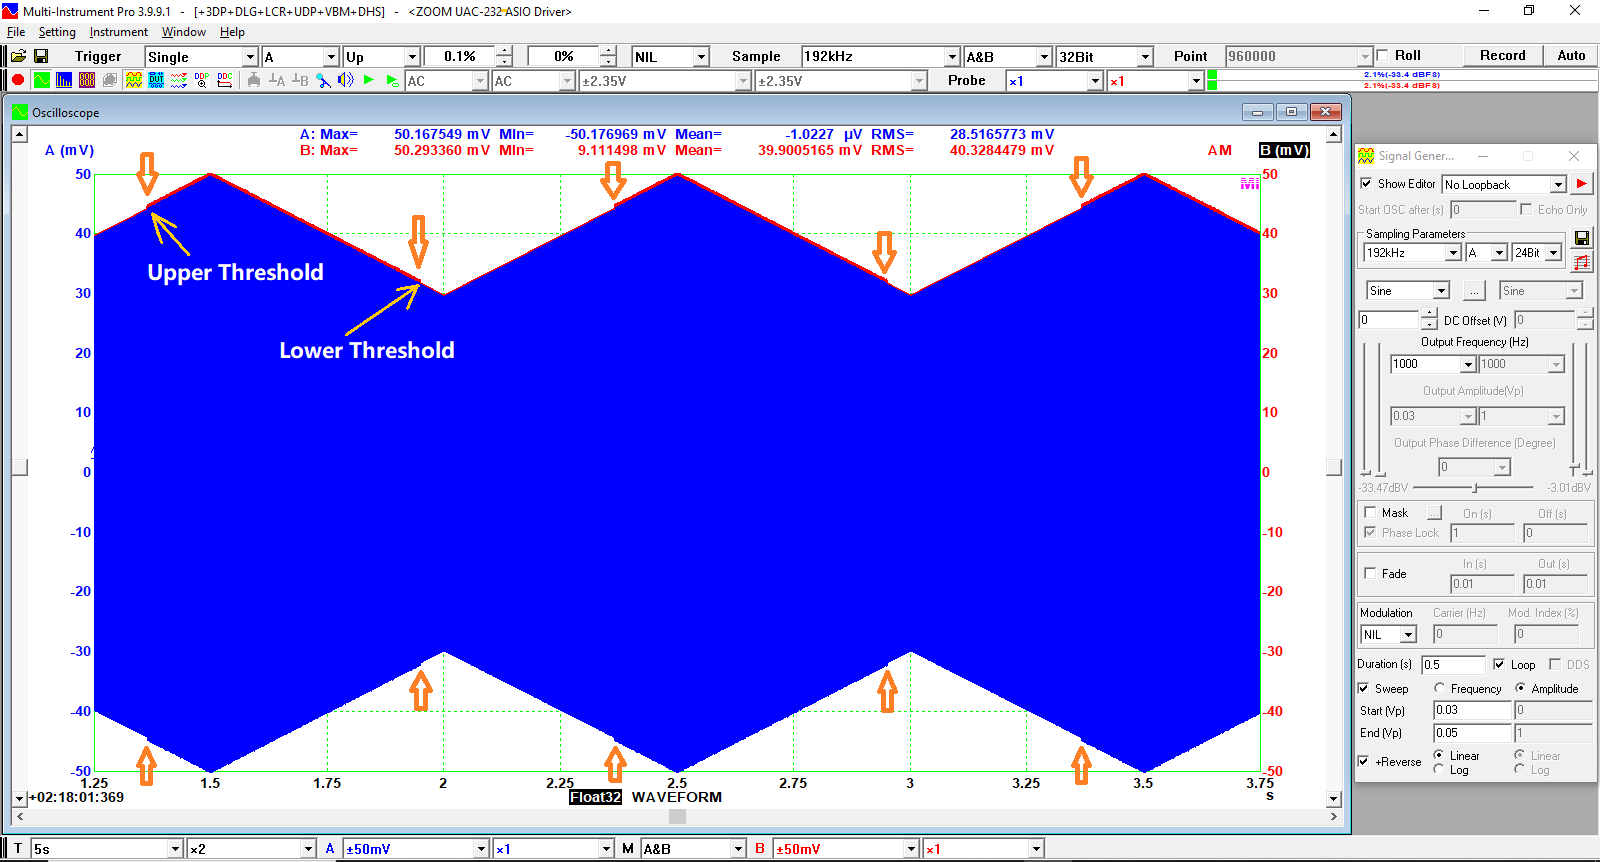This screenshot has height=862, width=1600.
Task: Click the red music note icon
Action: click(x=1582, y=262)
